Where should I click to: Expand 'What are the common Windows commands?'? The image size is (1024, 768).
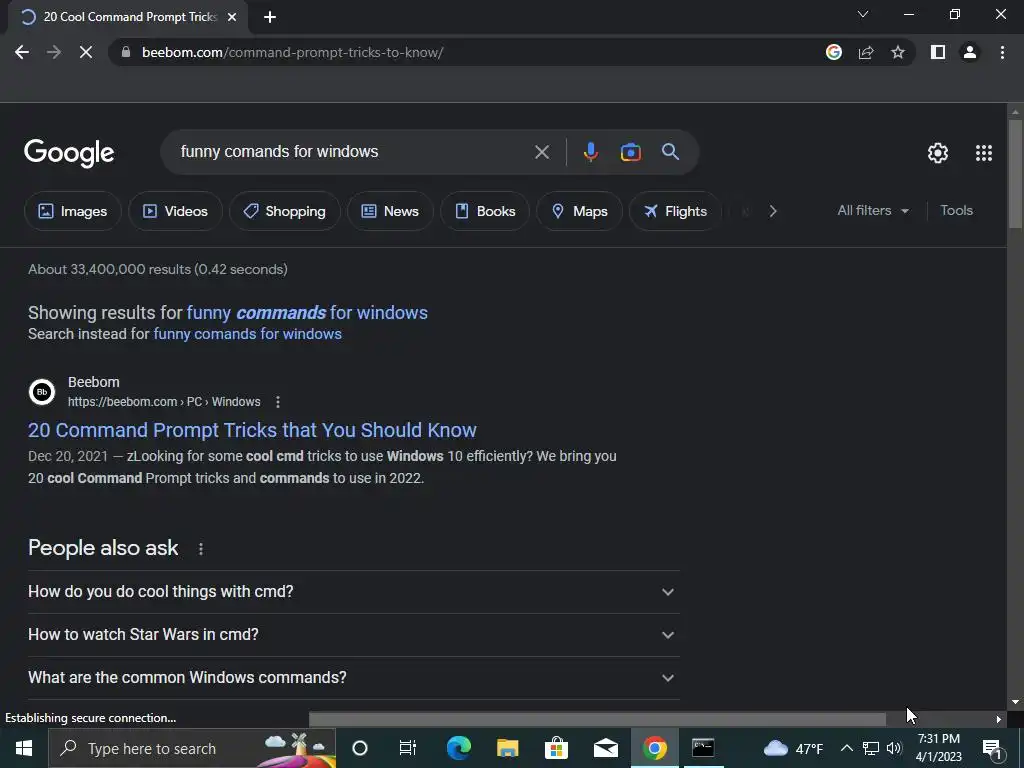point(353,678)
